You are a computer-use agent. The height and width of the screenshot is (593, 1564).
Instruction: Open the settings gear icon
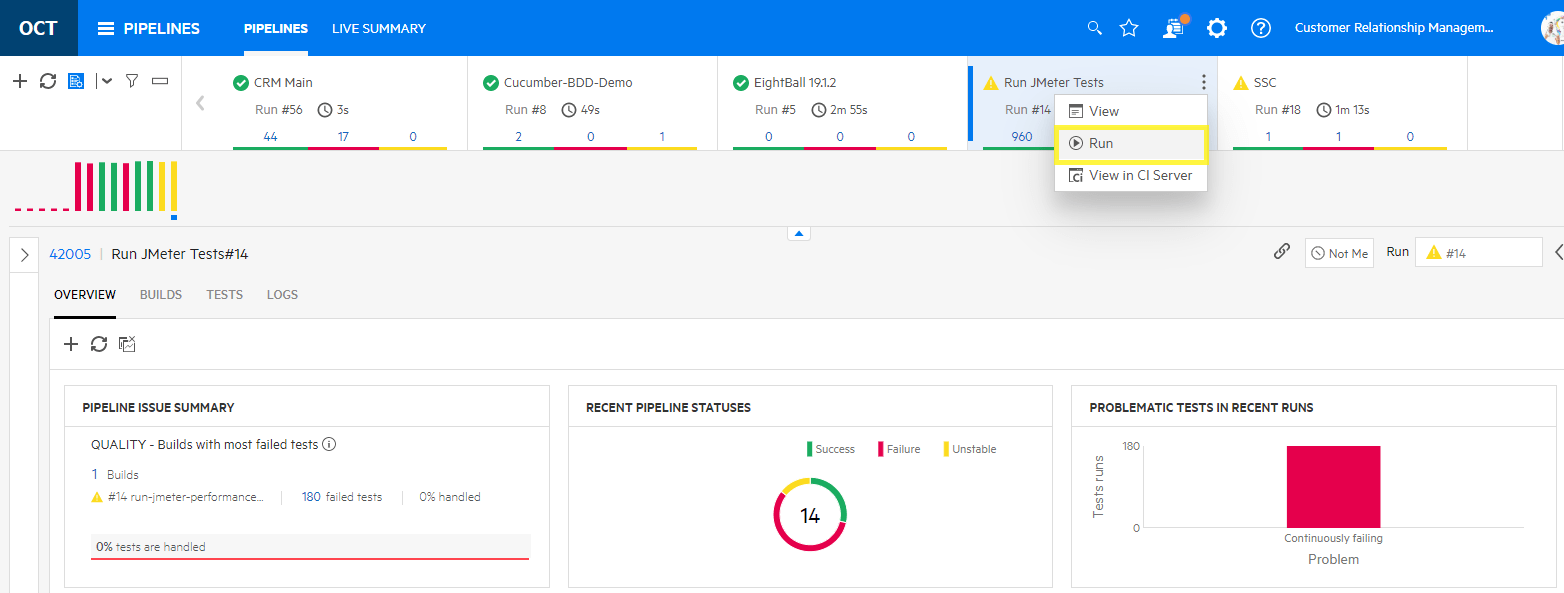1216,28
